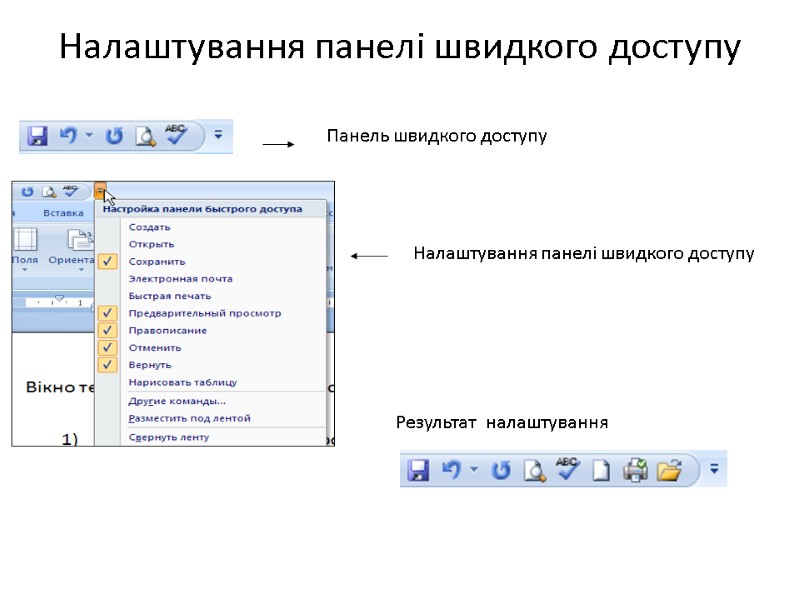Uncheck Сохранить checkbox in menu

pos(108,261)
